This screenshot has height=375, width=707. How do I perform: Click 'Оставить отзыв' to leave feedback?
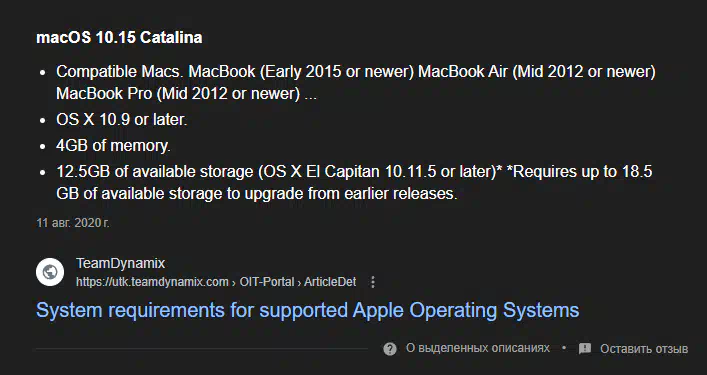pyautogui.click(x=644, y=348)
